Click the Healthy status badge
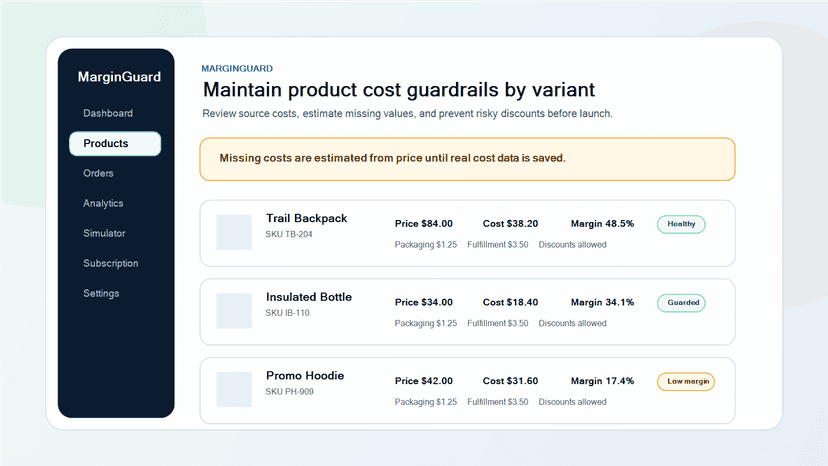The image size is (828, 466). (x=681, y=224)
